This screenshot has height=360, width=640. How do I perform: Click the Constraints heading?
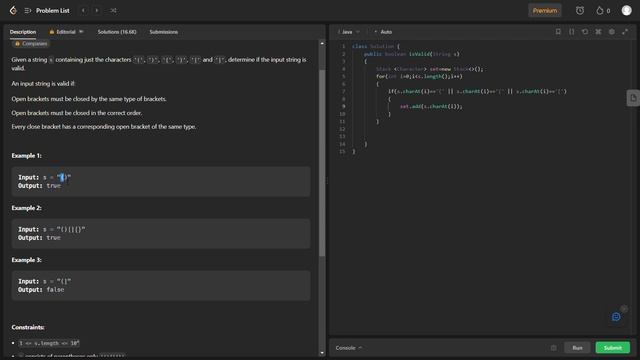(28, 327)
